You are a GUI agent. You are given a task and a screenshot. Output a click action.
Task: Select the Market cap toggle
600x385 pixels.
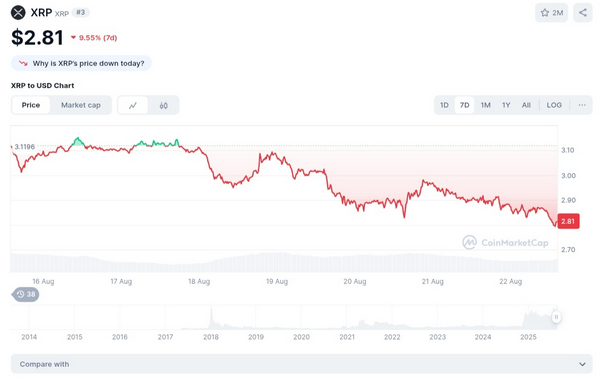(x=81, y=105)
